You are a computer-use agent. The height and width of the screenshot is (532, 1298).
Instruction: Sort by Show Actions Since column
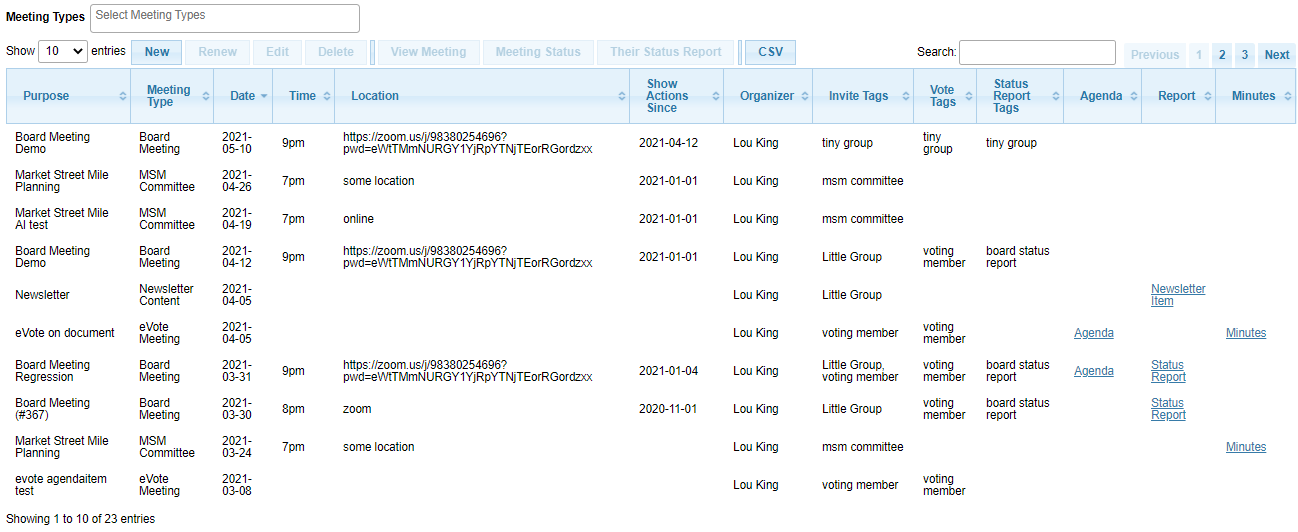point(676,96)
